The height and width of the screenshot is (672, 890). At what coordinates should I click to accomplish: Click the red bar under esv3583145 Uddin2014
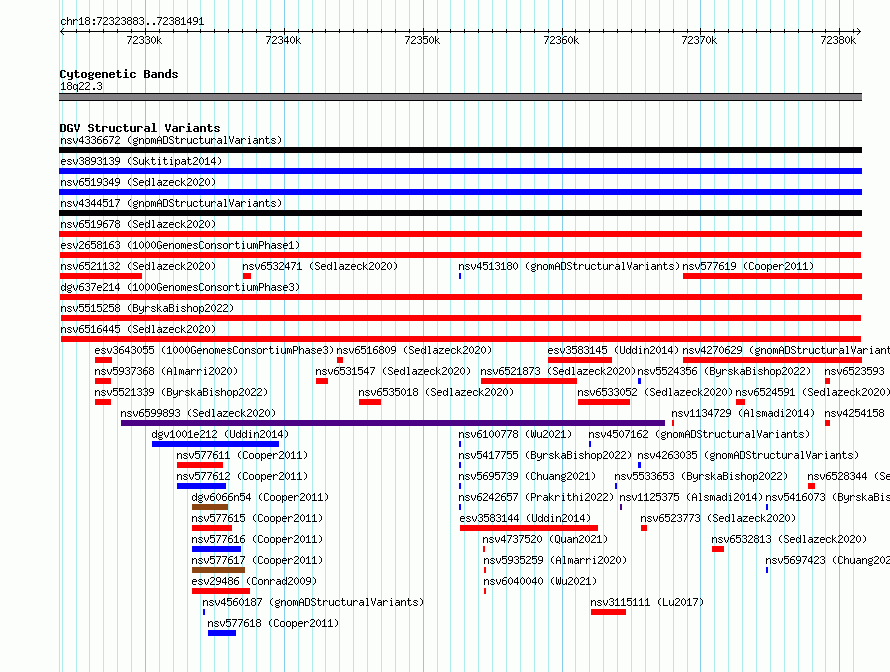(x=580, y=360)
